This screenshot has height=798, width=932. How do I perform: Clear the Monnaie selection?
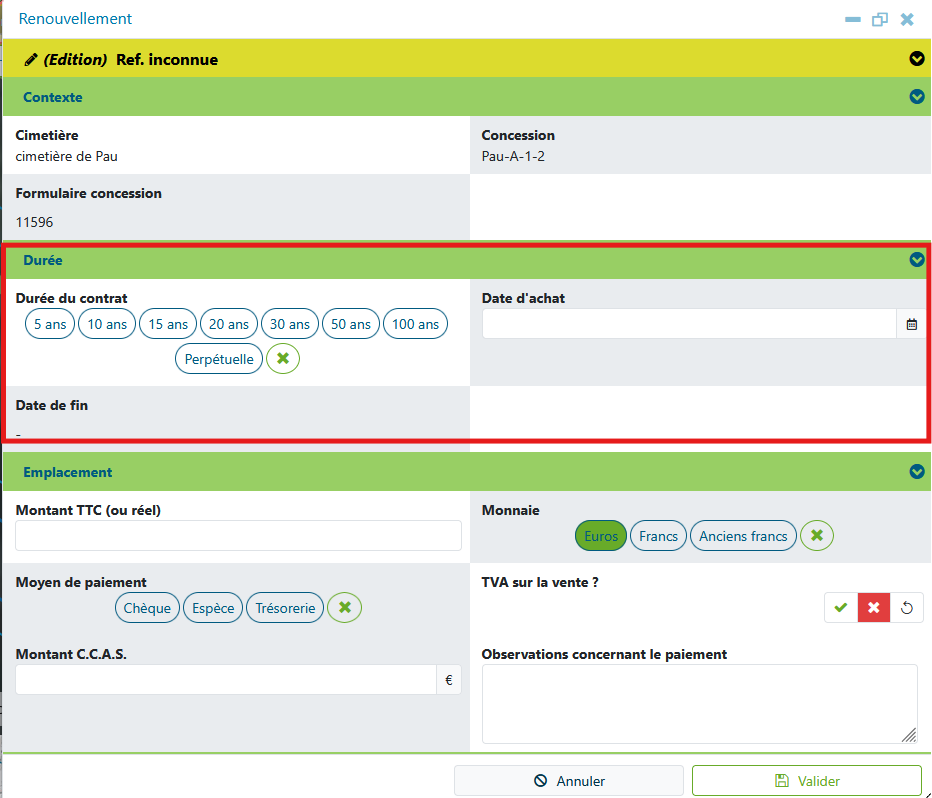(x=817, y=535)
